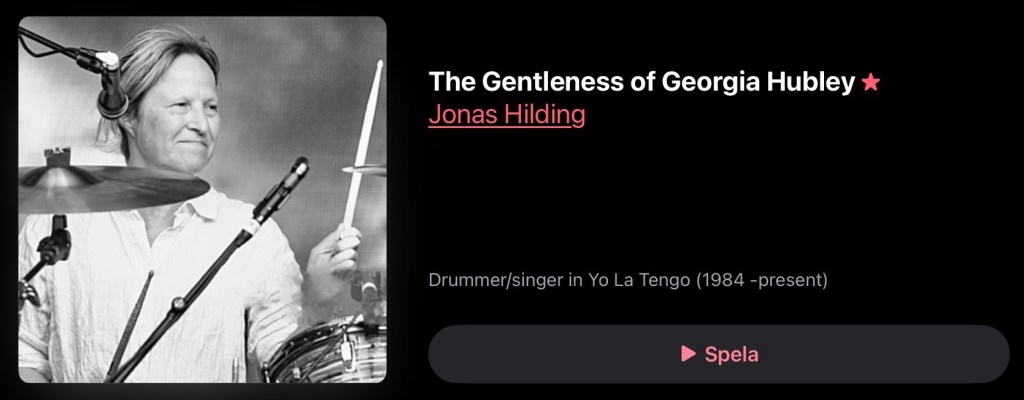The width and height of the screenshot is (1024, 400).
Task: Click the snare drum in the cover photo
Action: [325, 353]
